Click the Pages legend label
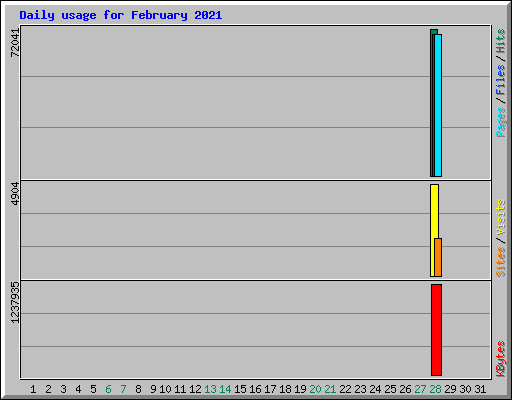Screen dimensions: 512x400 (500, 122)
